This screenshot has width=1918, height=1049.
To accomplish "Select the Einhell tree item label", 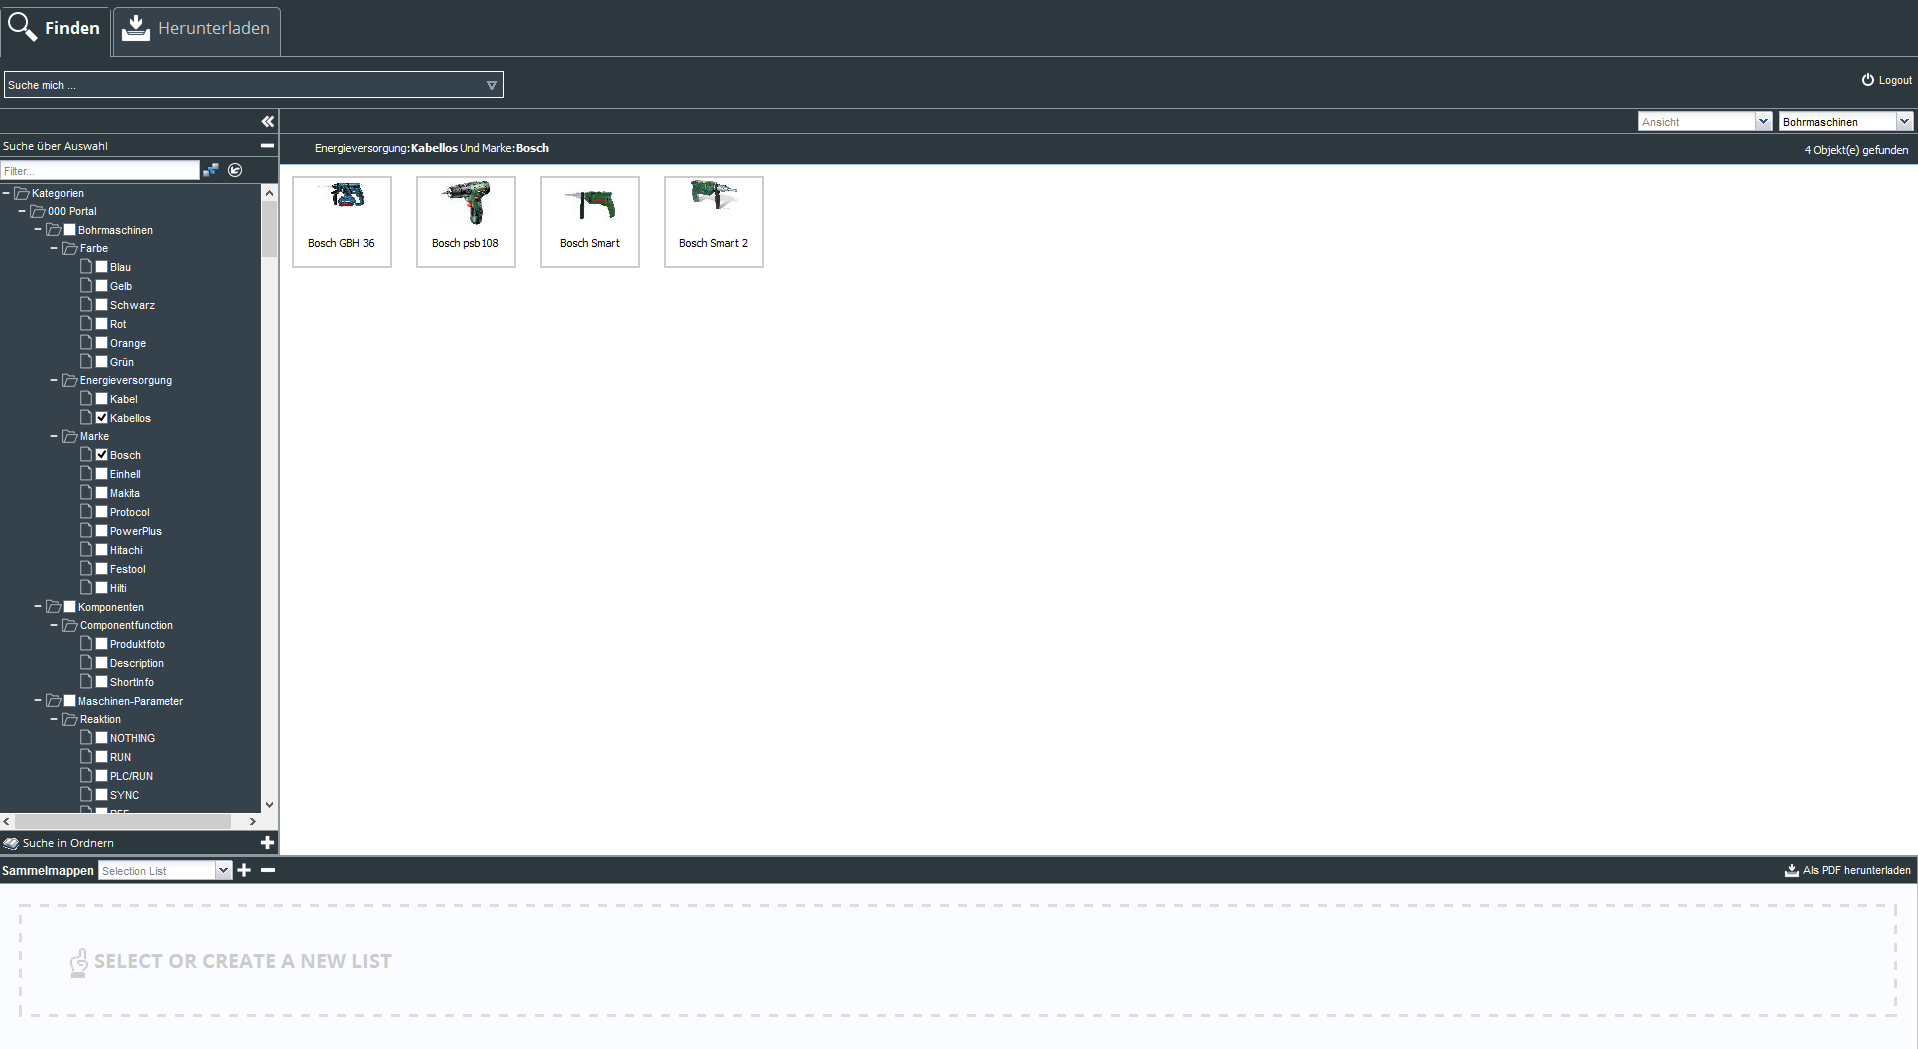I will click(x=125, y=474).
